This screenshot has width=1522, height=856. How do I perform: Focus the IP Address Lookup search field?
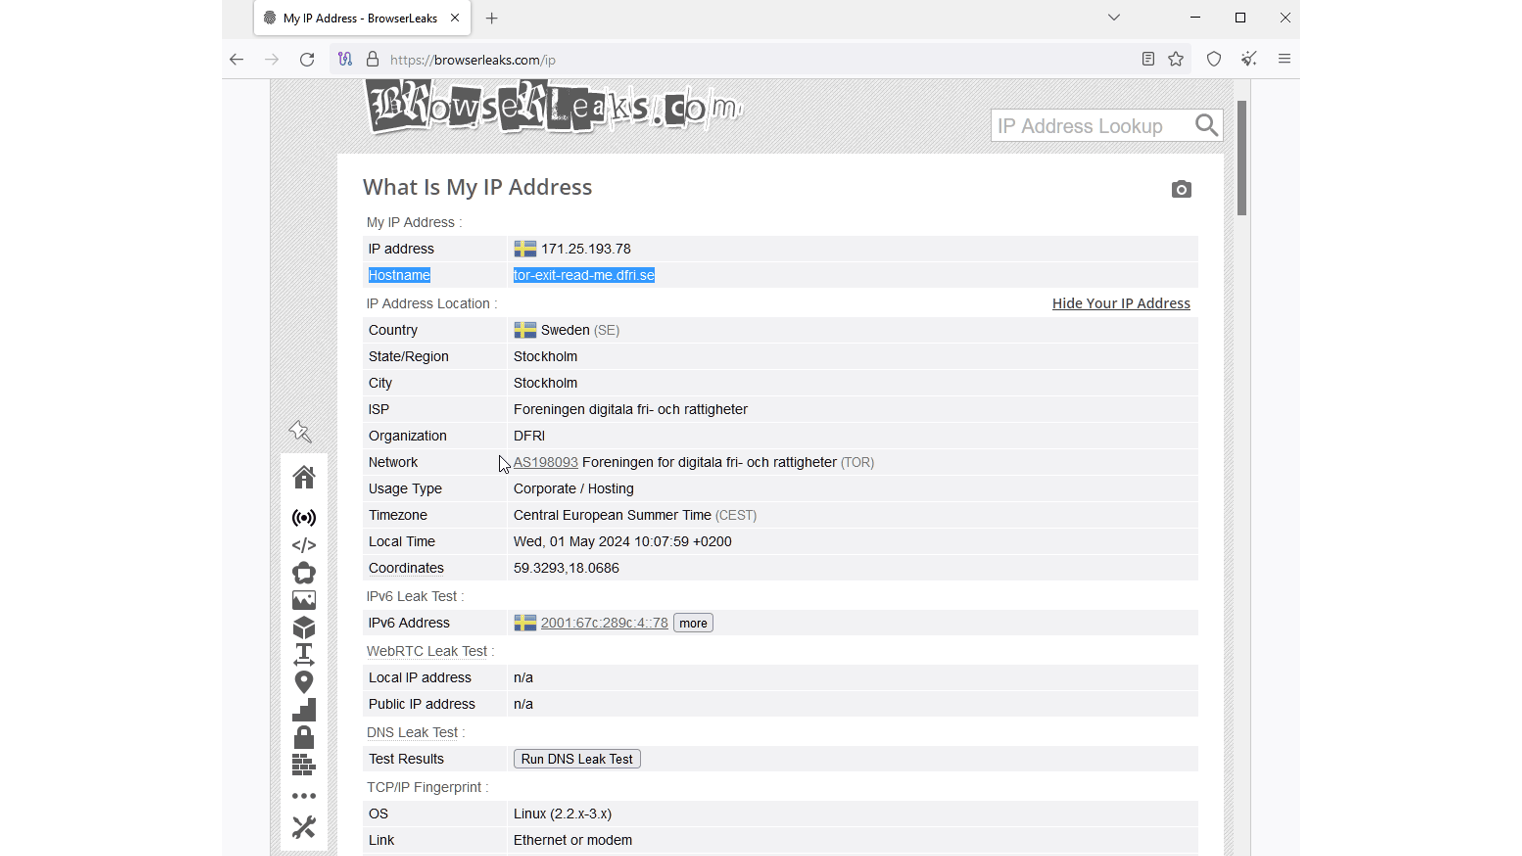click(x=1092, y=126)
